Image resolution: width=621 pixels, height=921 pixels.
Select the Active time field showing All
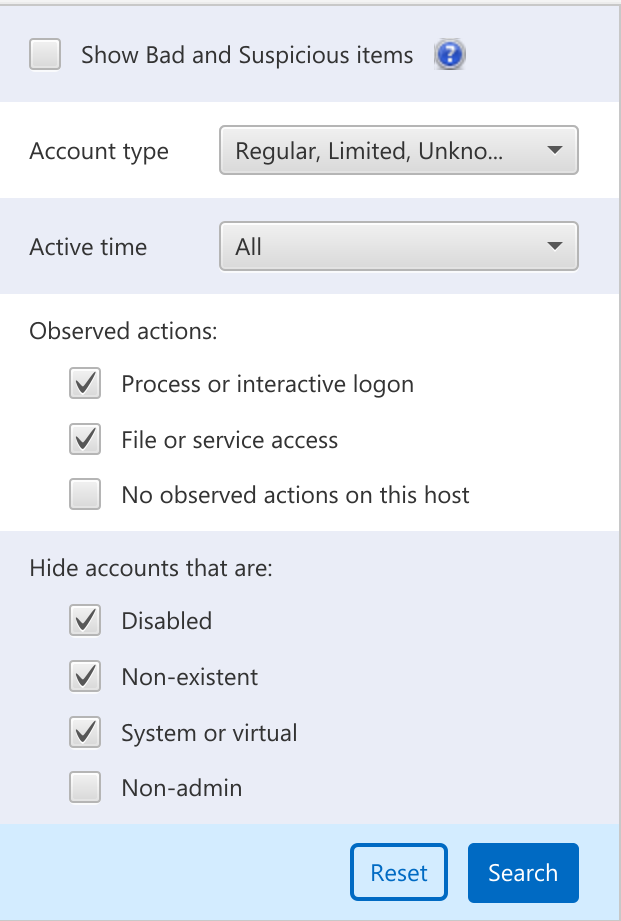[398, 246]
